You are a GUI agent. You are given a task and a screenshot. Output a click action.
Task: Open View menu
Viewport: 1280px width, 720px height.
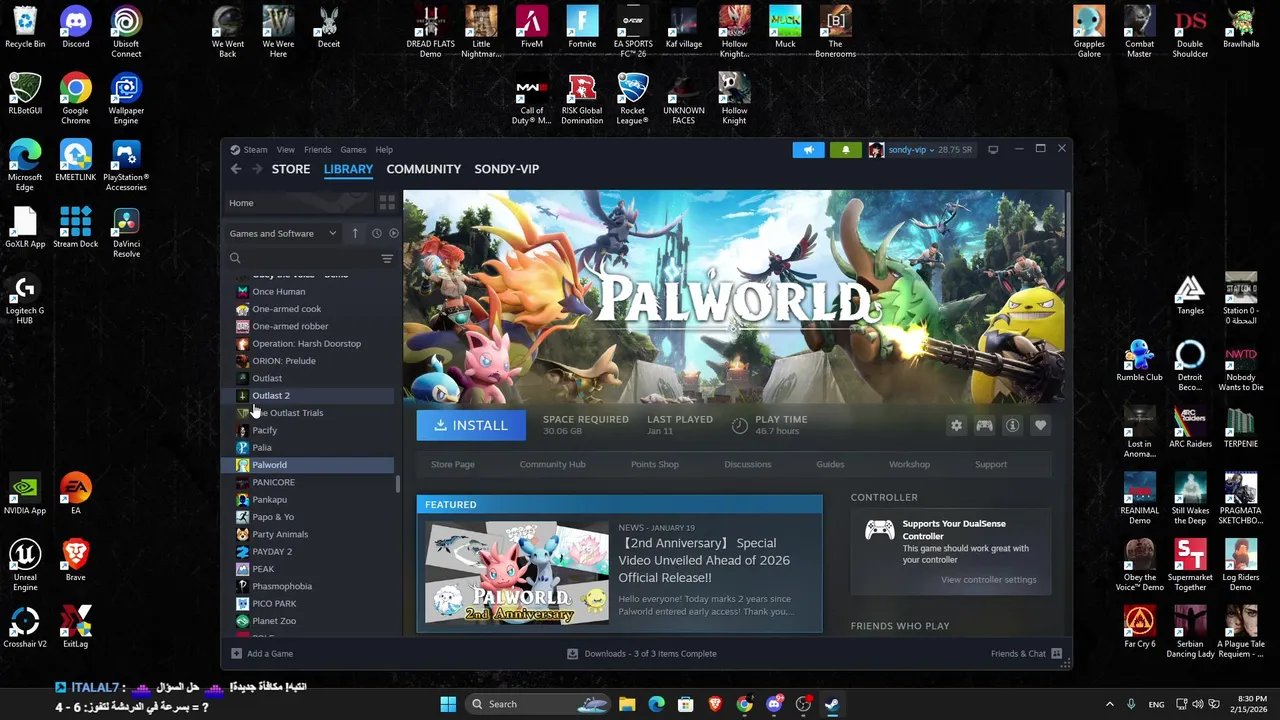[x=286, y=150]
